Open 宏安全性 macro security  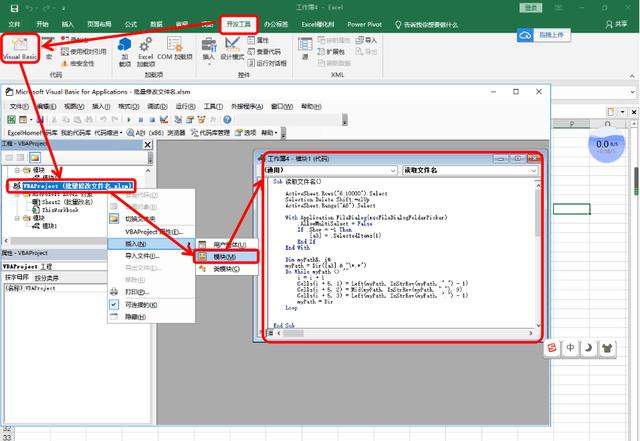(x=78, y=63)
